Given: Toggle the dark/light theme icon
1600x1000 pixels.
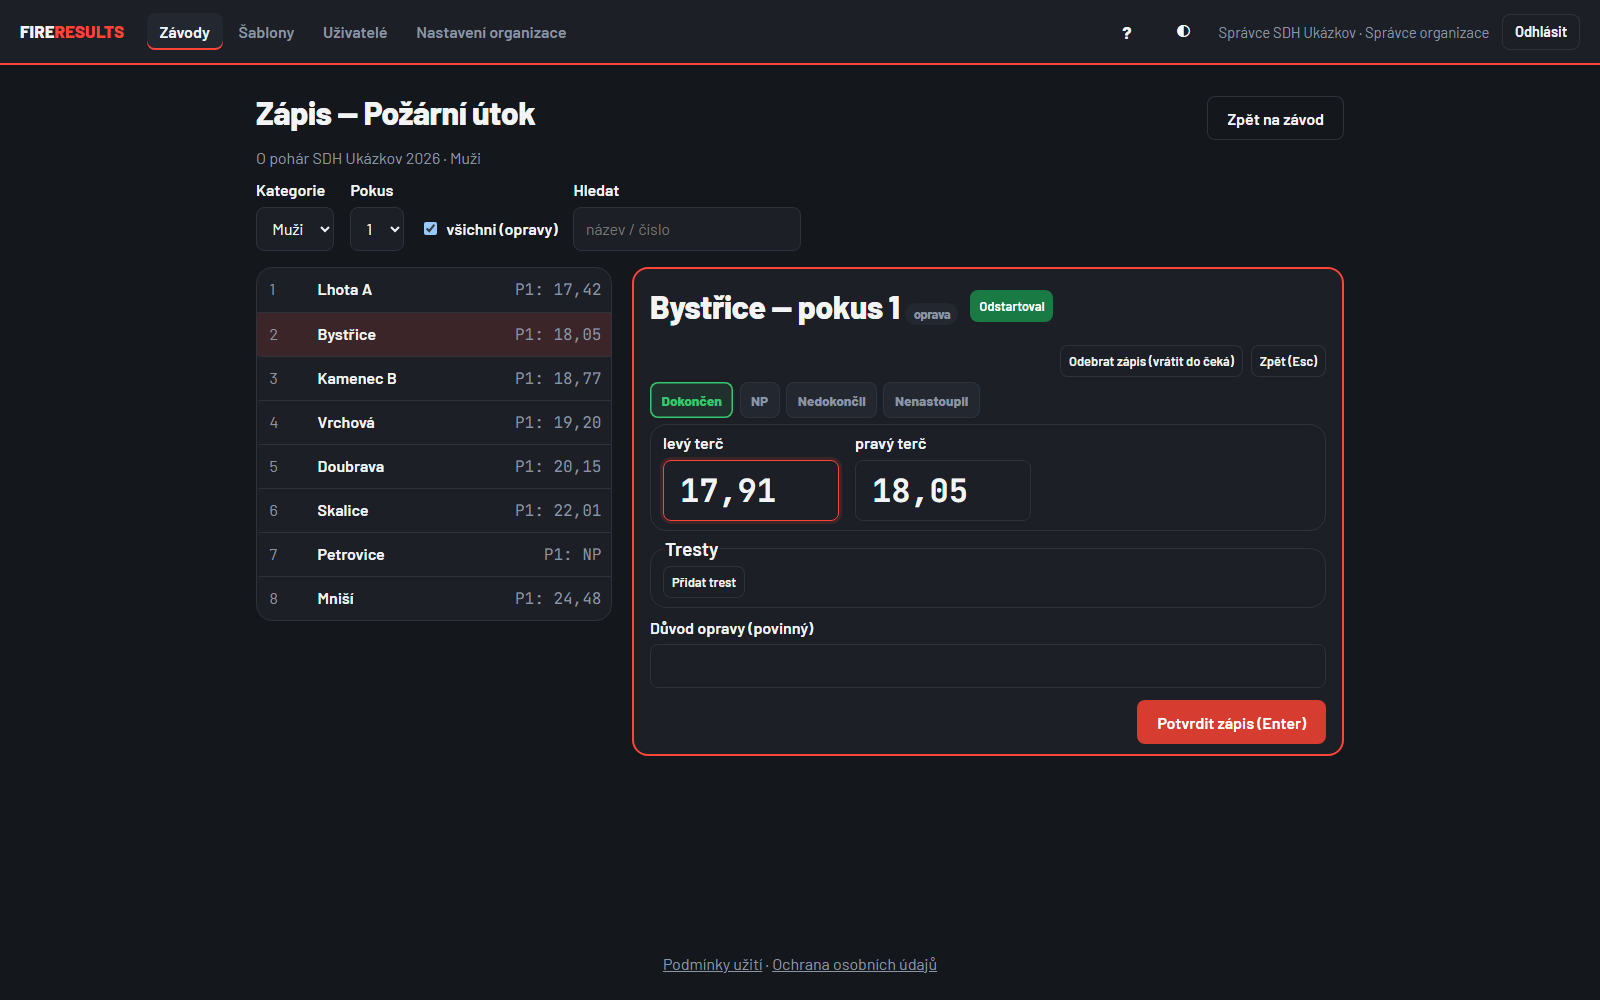Looking at the screenshot, I should click(x=1183, y=32).
